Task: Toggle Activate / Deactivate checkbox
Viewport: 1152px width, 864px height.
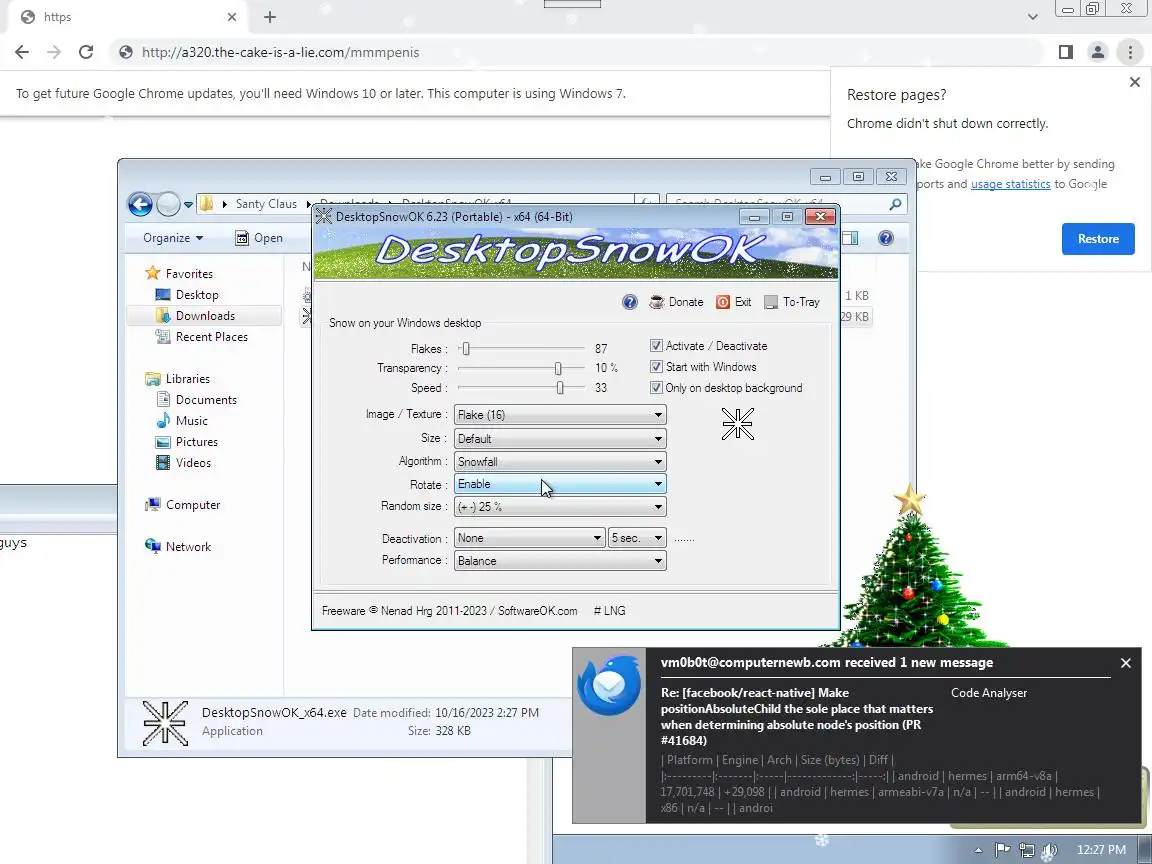Action: point(656,345)
